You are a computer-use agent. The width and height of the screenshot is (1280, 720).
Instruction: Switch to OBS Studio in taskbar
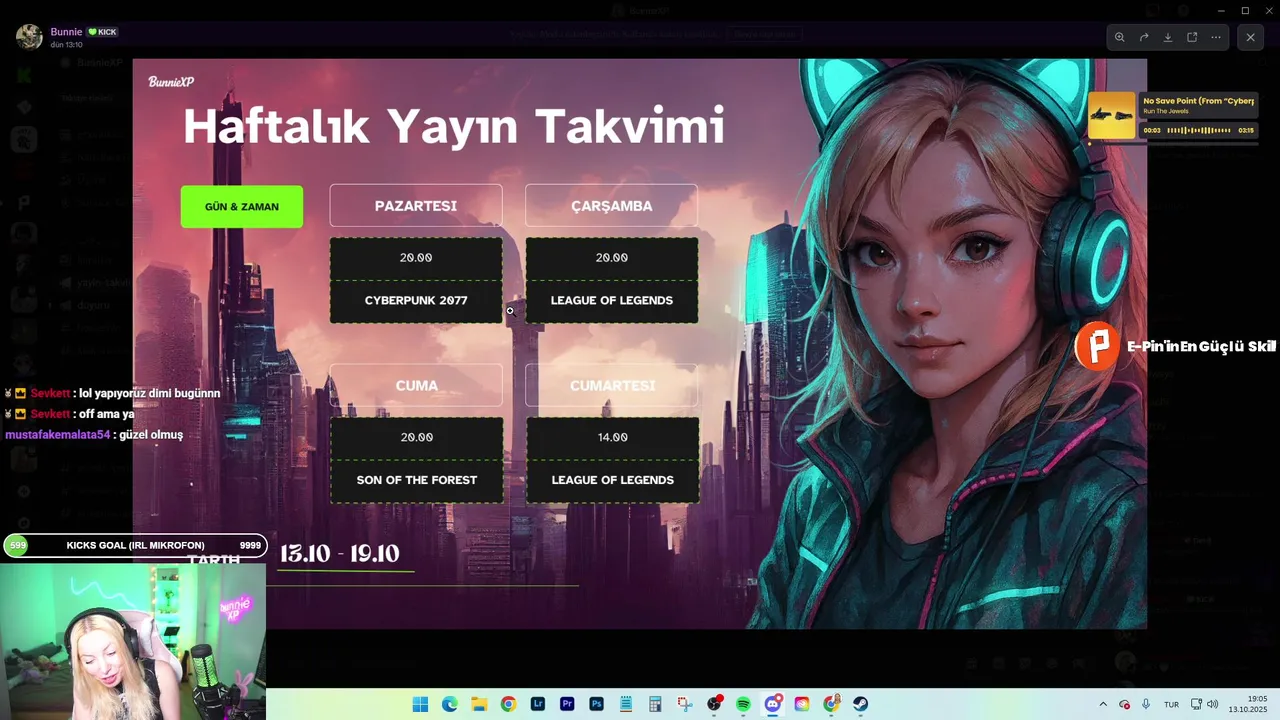[714, 704]
